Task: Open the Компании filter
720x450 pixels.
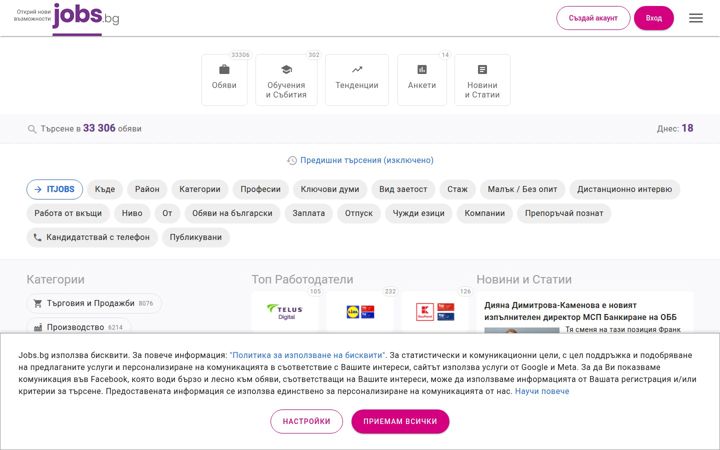Action: tap(484, 213)
